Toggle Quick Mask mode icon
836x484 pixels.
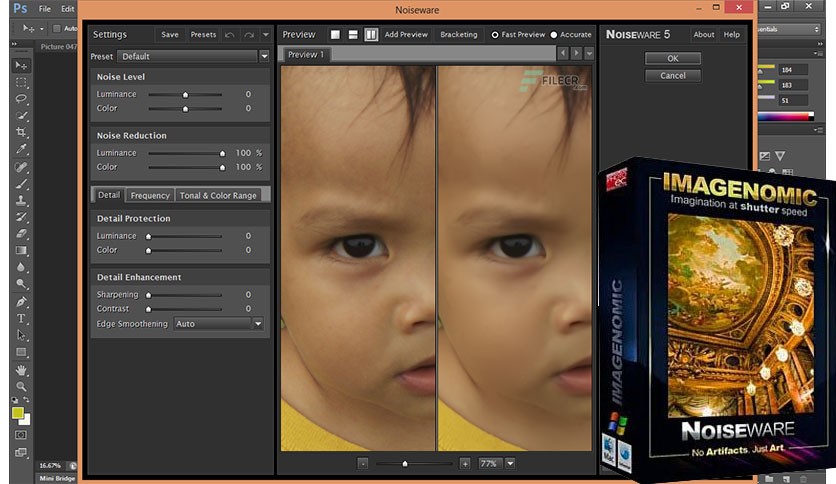[x=21, y=435]
